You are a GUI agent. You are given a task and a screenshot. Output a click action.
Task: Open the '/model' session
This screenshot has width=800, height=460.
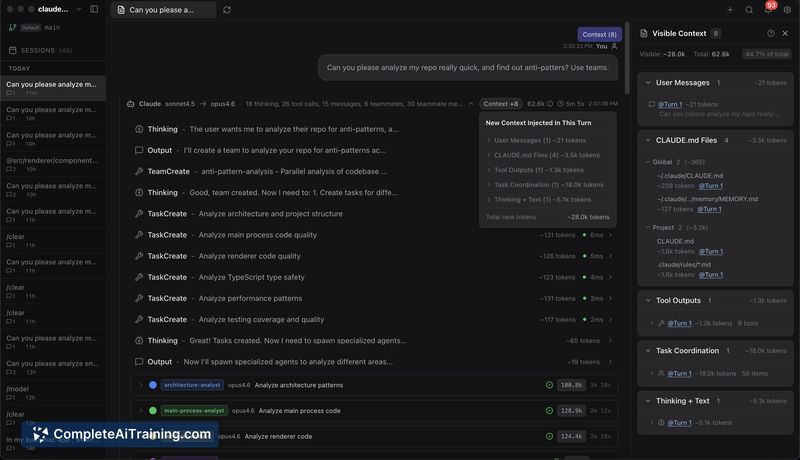pyautogui.click(x=53, y=392)
